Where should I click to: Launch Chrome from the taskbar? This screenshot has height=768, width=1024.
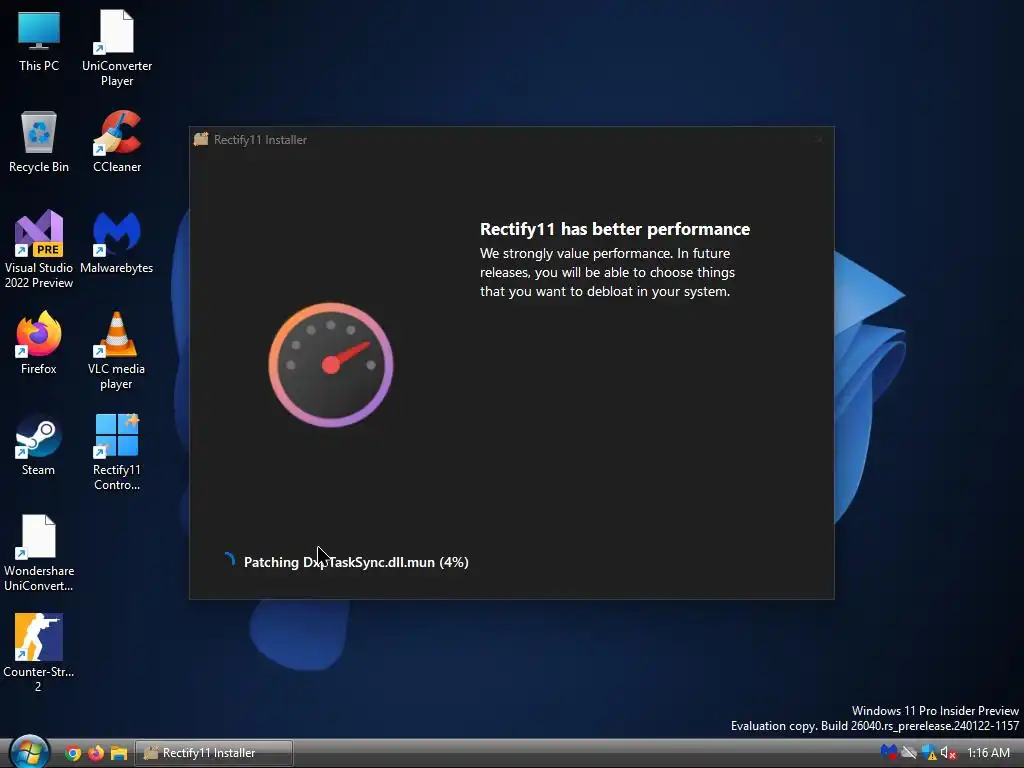73,753
